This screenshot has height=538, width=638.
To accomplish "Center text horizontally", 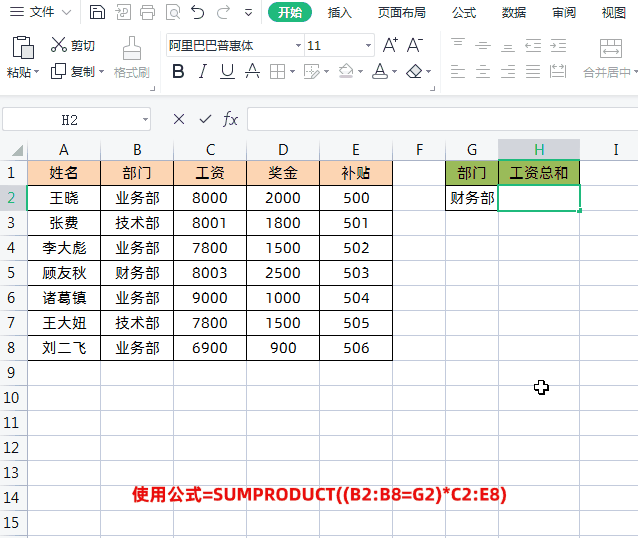I will [483, 72].
